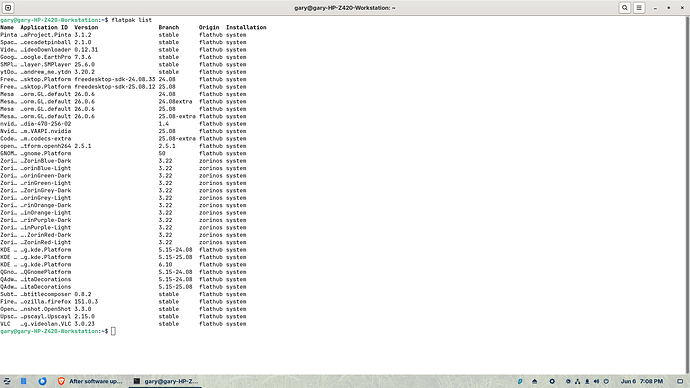The height and width of the screenshot is (388, 690).
Task: Click the download/updates tray icon
Action: [x=587, y=381]
